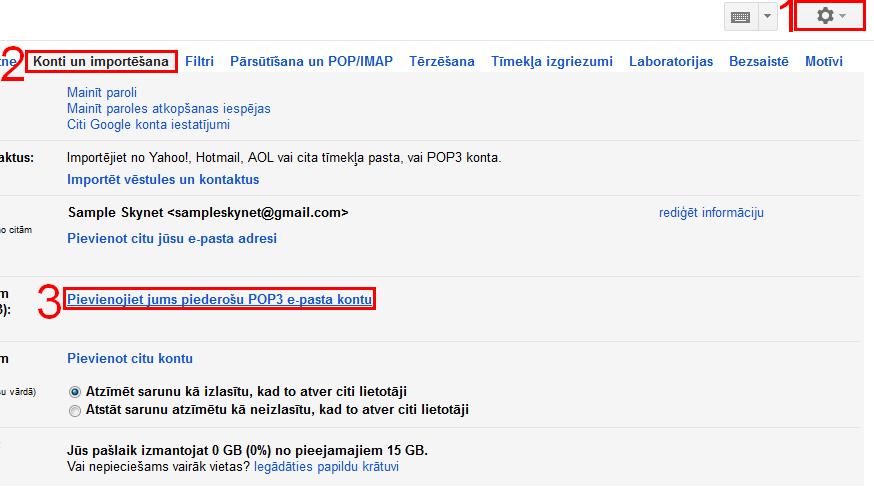Viewport: 874px width, 495px height.
Task: Click the Mainīt paroli link
Action: pos(102,92)
